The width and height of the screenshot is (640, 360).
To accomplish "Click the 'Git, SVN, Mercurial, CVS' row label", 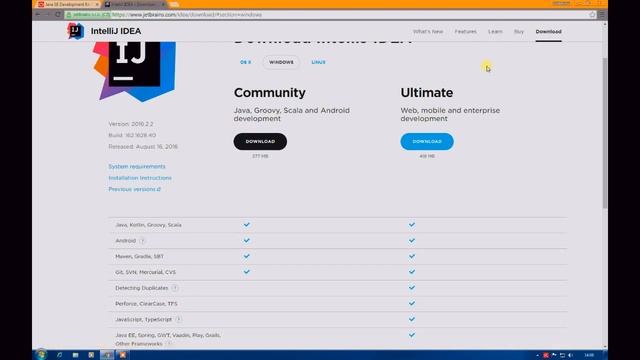I will coord(145,272).
